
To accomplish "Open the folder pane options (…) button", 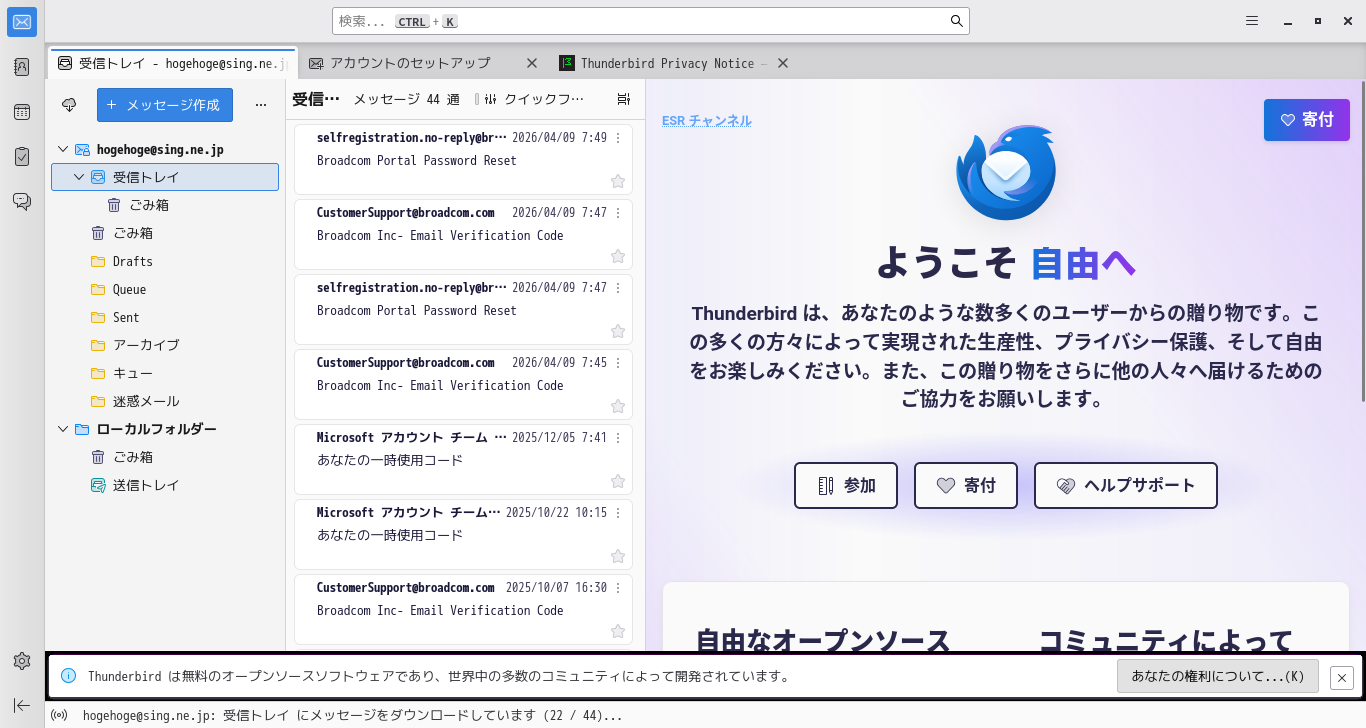I will click(261, 105).
